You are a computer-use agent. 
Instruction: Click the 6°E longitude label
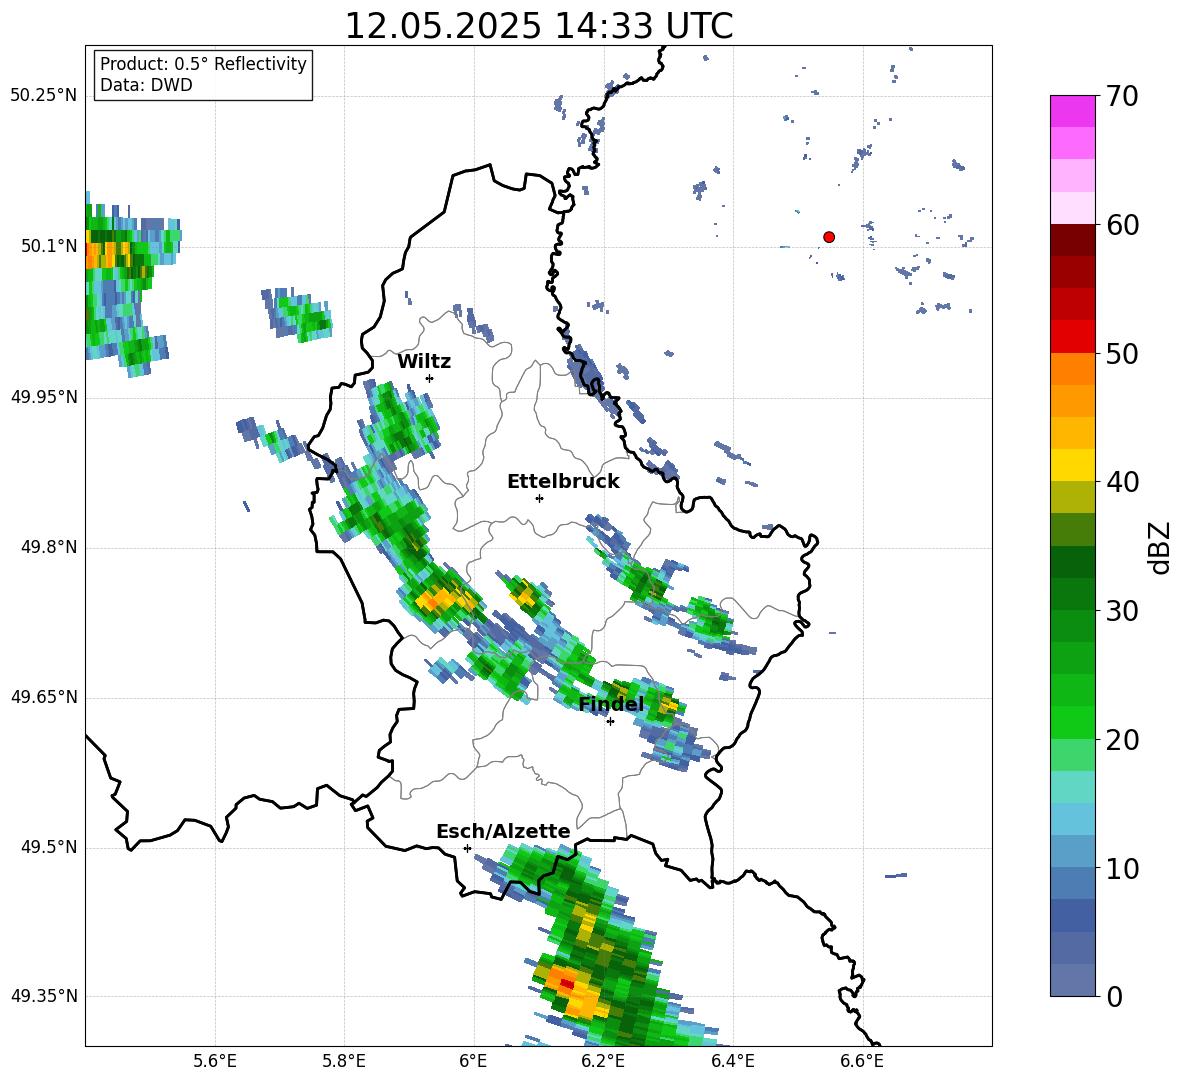[x=473, y=1061]
